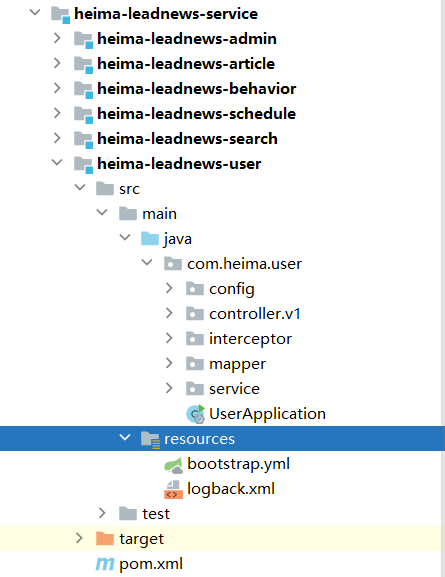Viewport: 445px width, 577px height.
Task: Select the highlighted resources row label
Action: 199,439
